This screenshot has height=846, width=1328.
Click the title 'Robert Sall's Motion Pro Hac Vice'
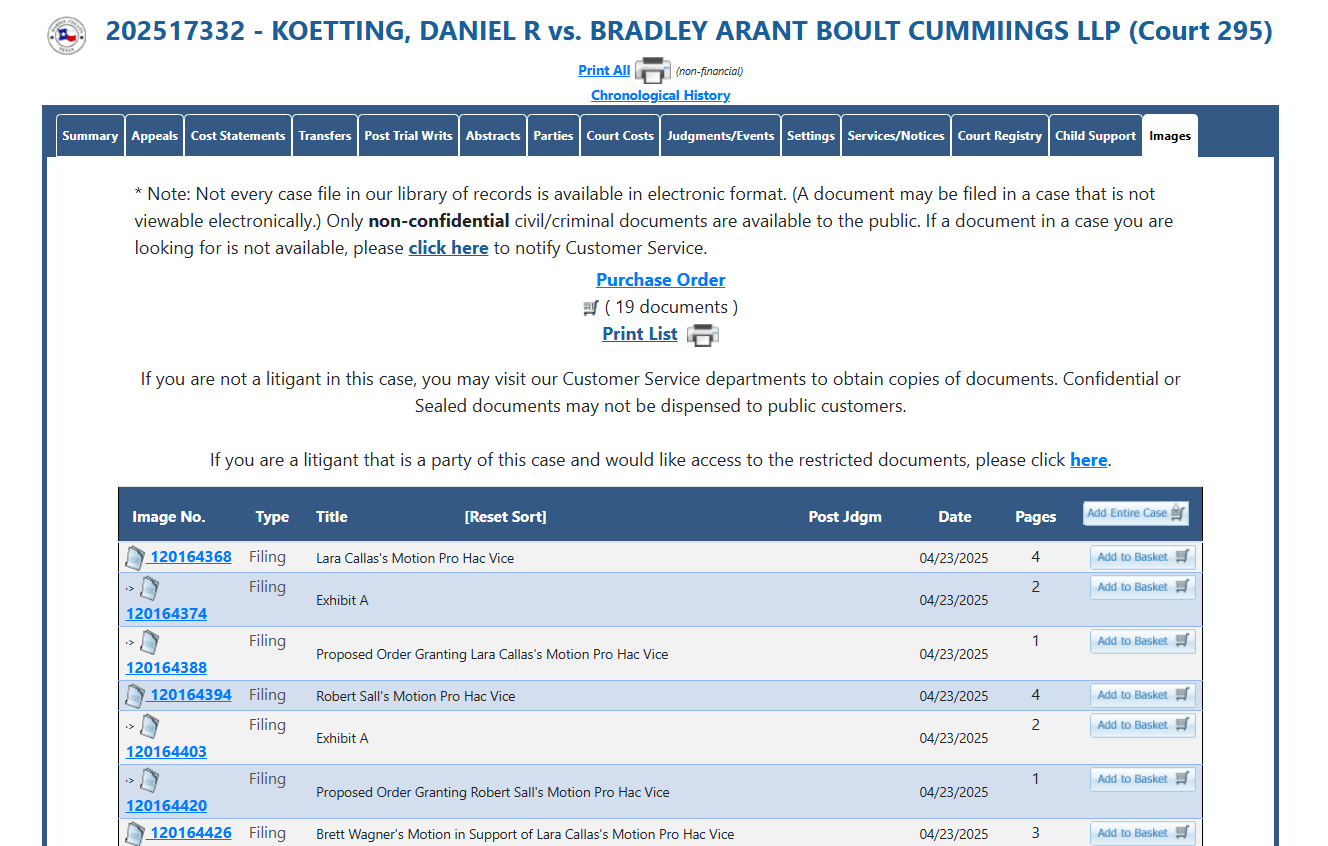416,696
